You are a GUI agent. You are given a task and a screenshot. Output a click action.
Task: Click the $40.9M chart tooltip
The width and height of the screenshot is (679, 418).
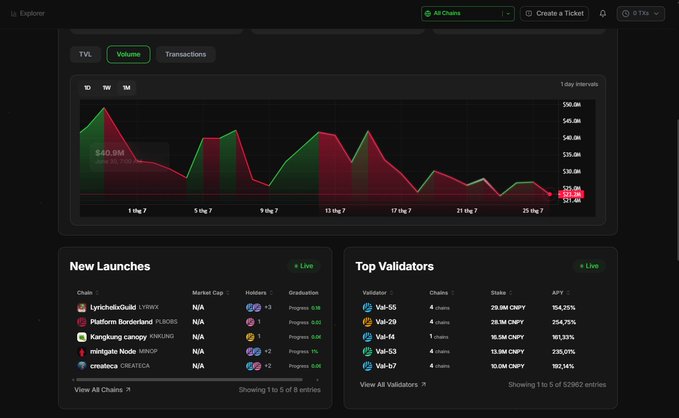129,156
